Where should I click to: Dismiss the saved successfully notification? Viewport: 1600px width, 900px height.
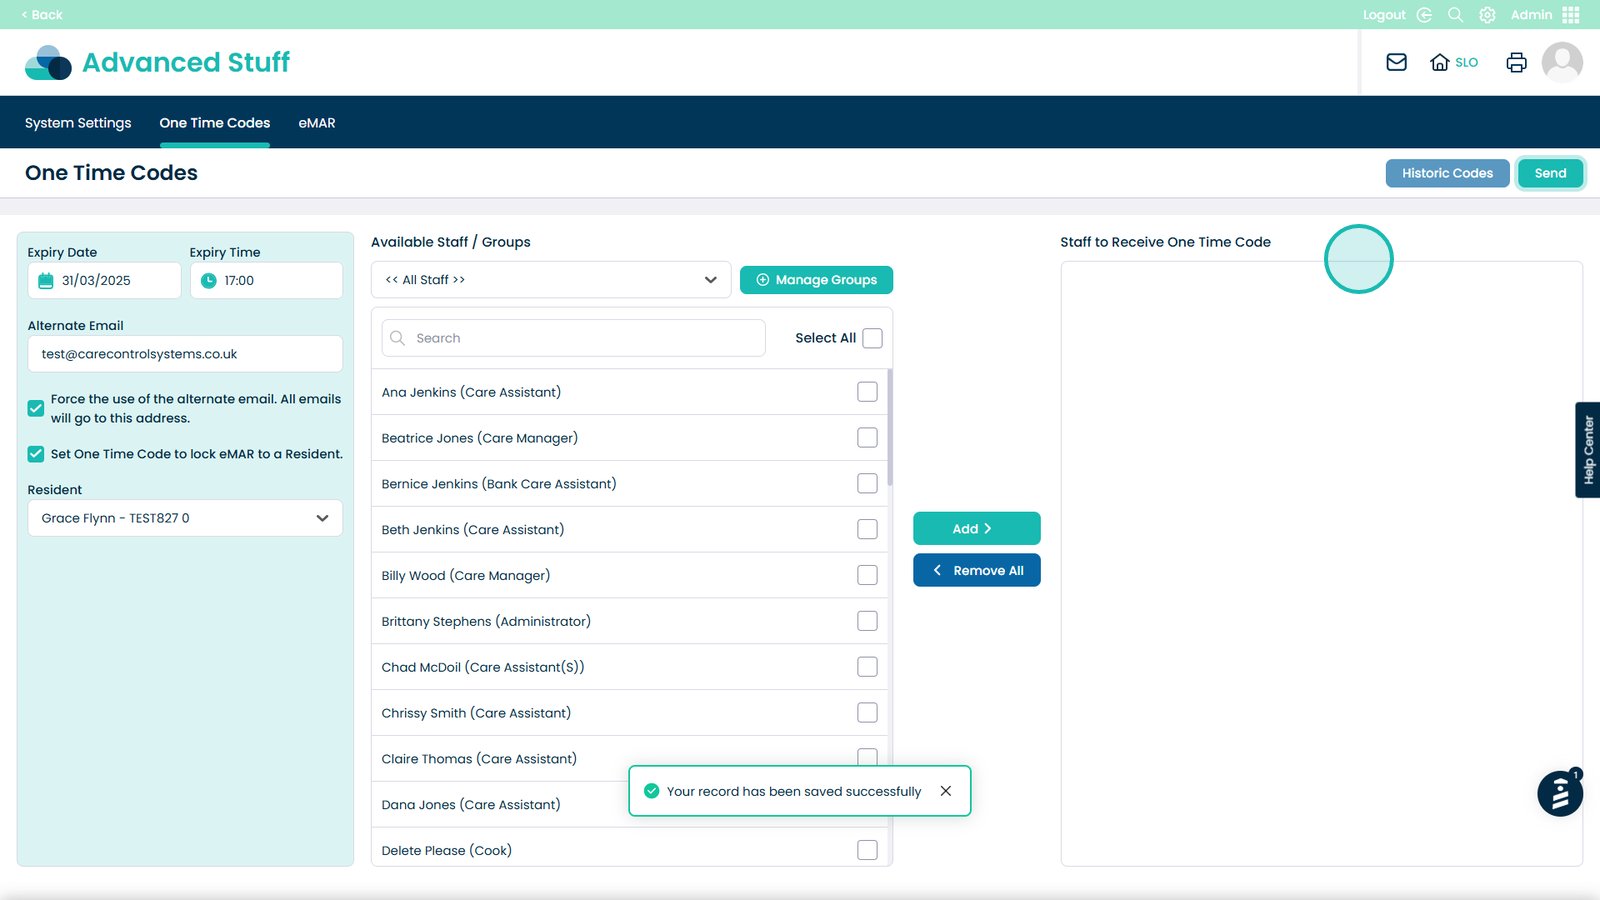pos(945,791)
